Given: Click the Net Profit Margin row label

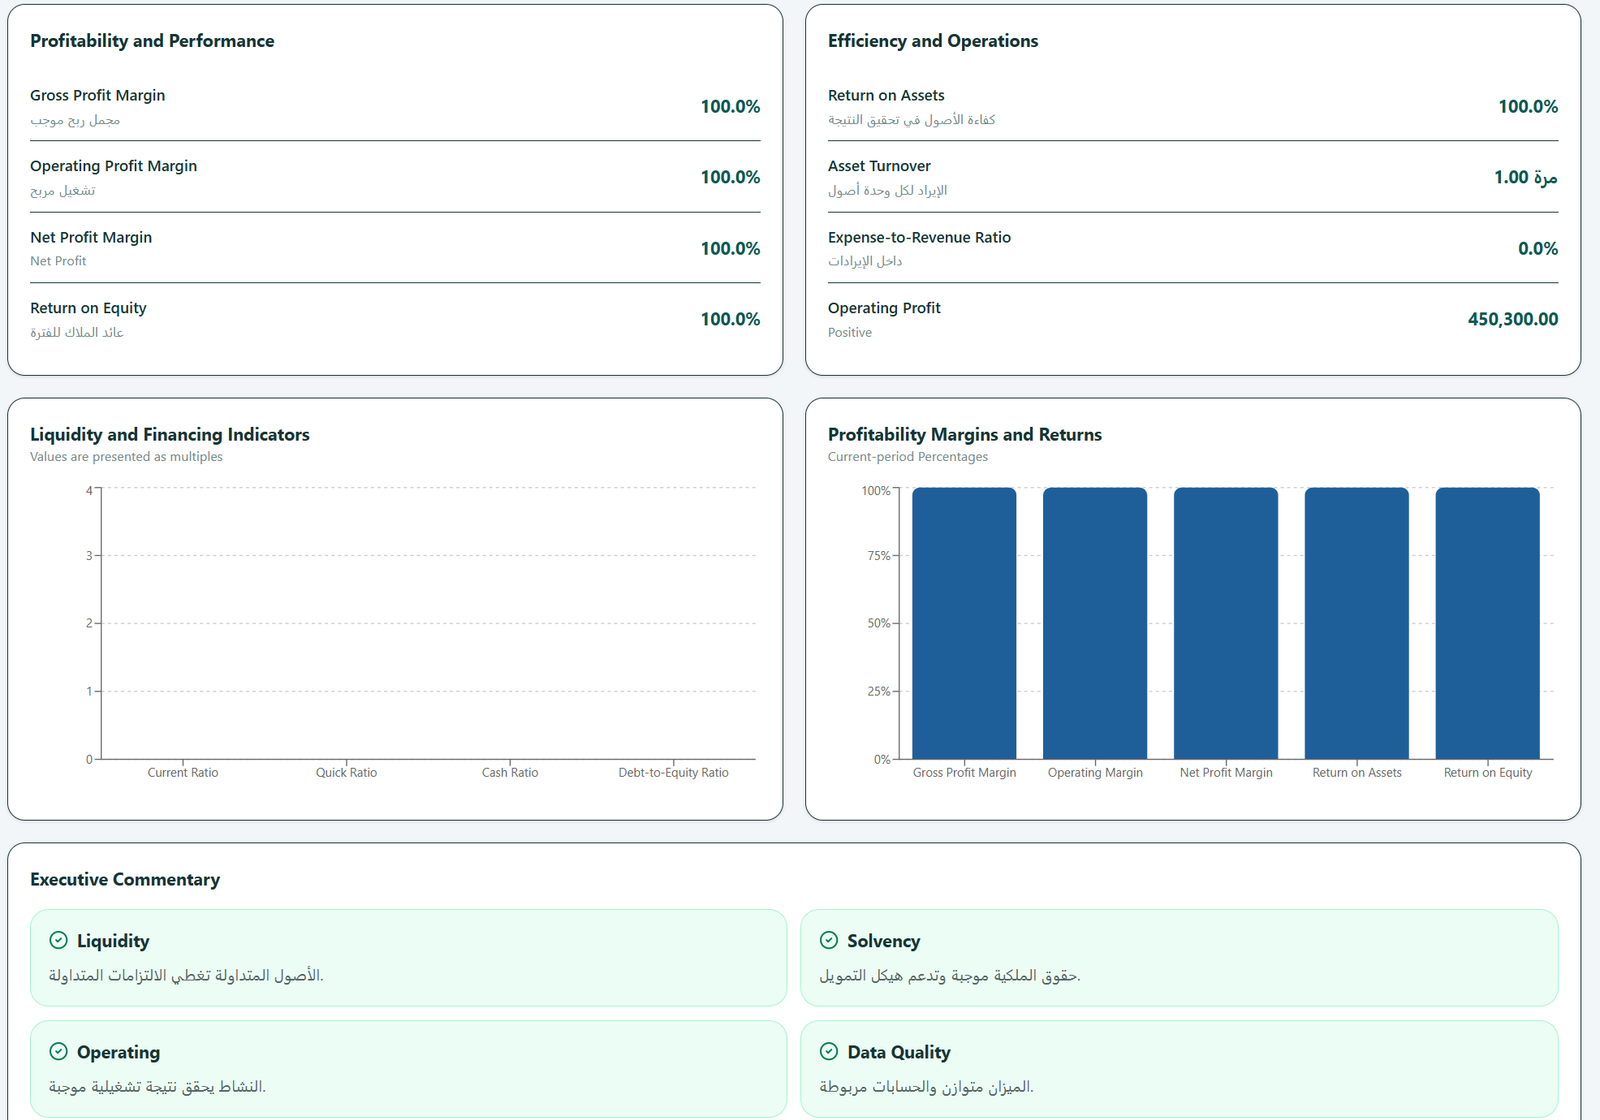Looking at the screenshot, I should point(91,238).
